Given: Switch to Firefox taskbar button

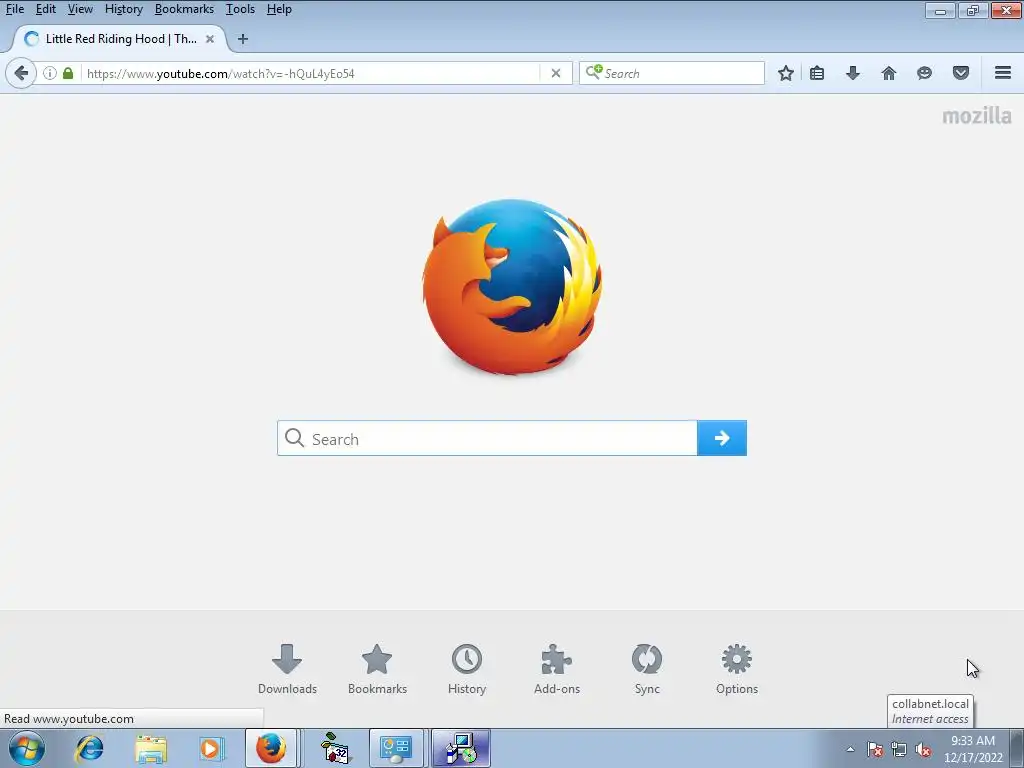Looking at the screenshot, I should coord(270,748).
